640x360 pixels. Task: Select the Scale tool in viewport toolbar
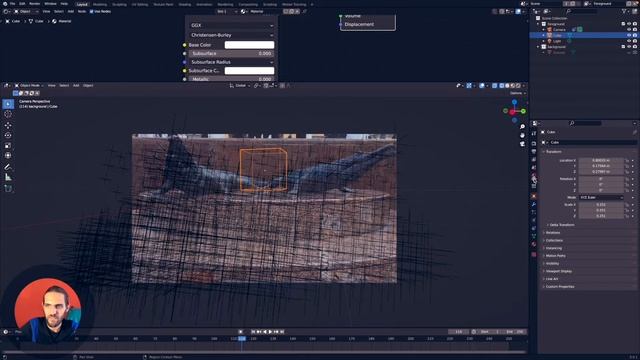[x=8, y=145]
